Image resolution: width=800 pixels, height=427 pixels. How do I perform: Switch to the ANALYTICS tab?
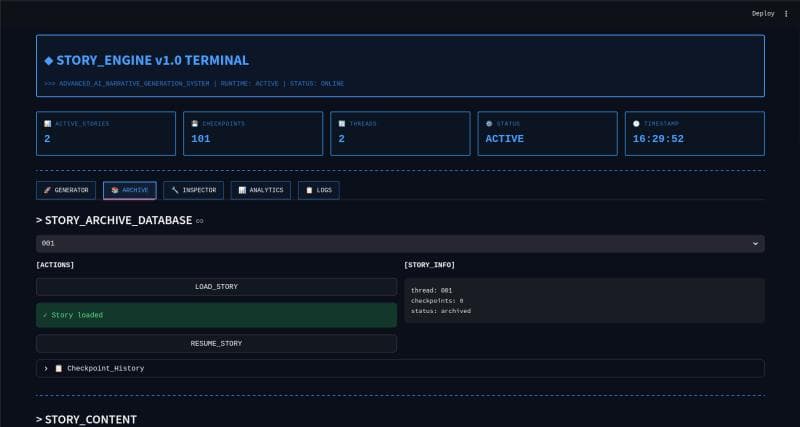pos(261,190)
